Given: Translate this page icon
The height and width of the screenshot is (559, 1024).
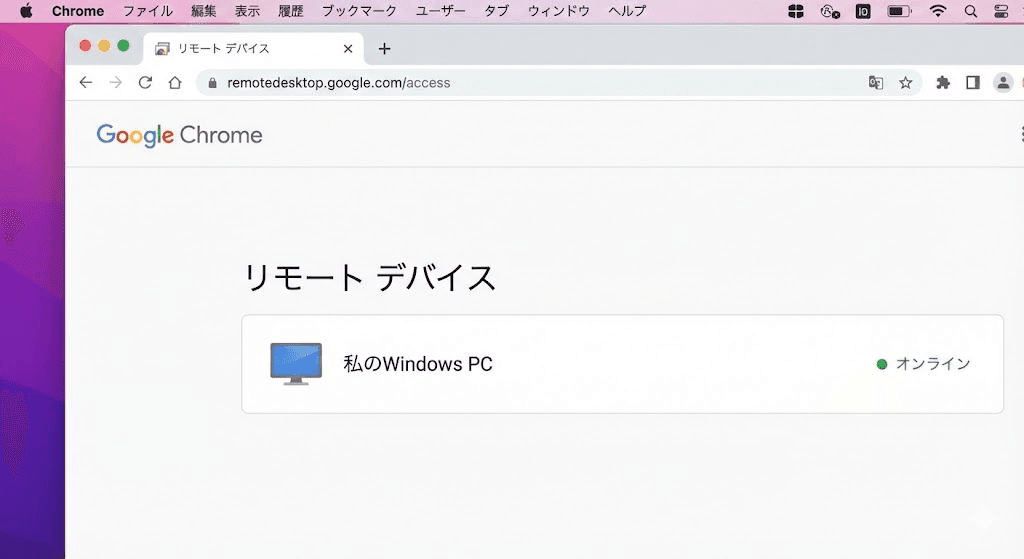Looking at the screenshot, I should point(876,83).
